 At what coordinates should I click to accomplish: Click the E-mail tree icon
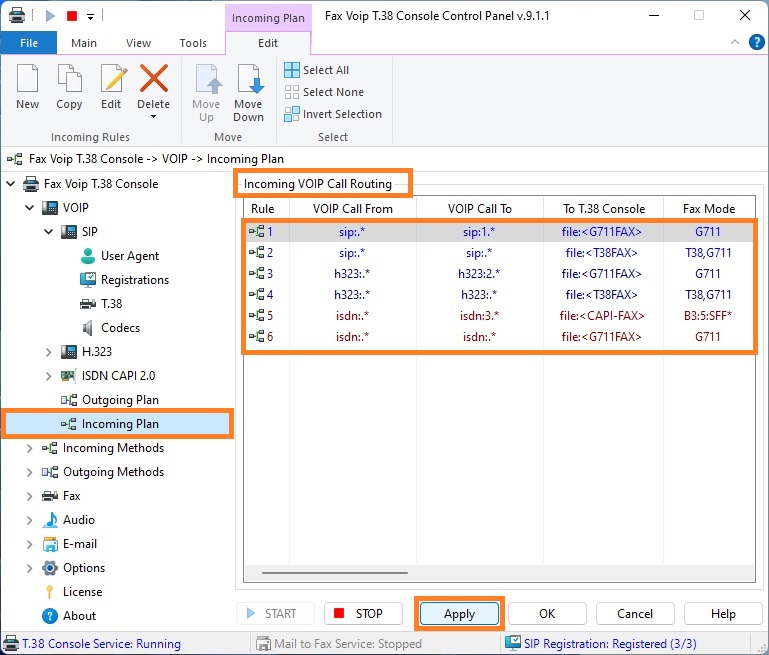pos(50,544)
